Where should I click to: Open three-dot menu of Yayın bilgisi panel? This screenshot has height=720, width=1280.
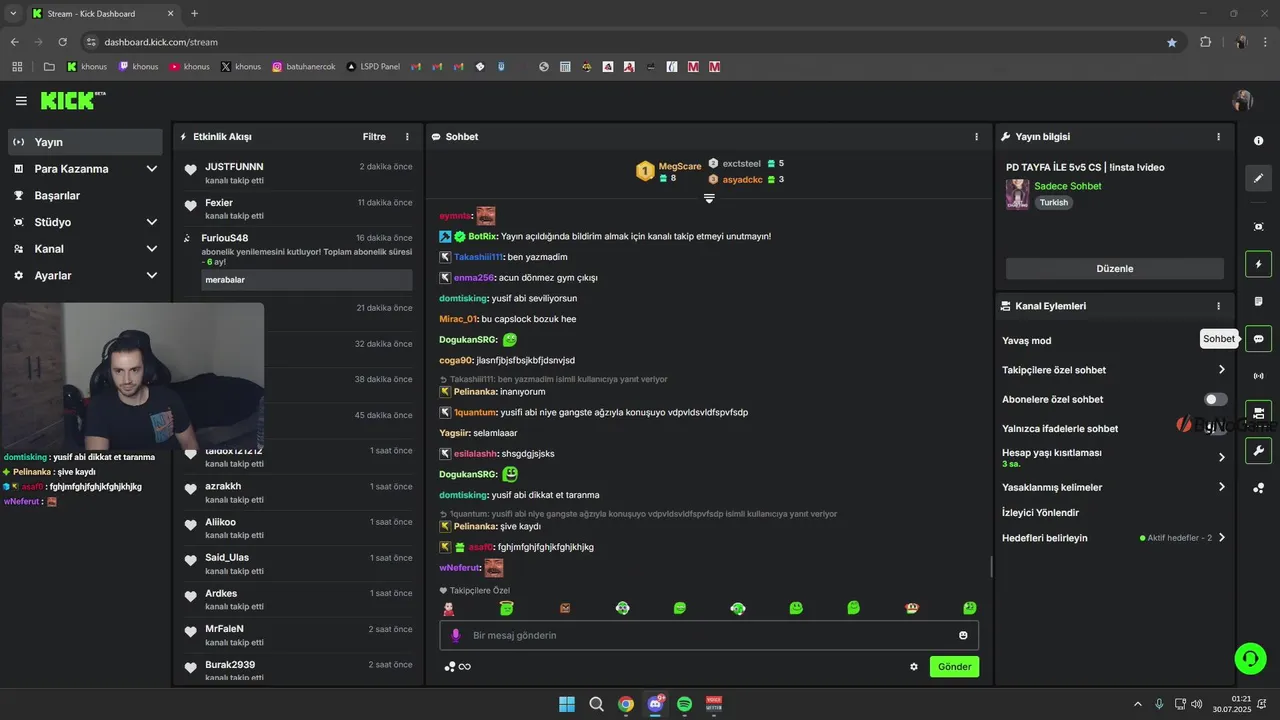1218,137
